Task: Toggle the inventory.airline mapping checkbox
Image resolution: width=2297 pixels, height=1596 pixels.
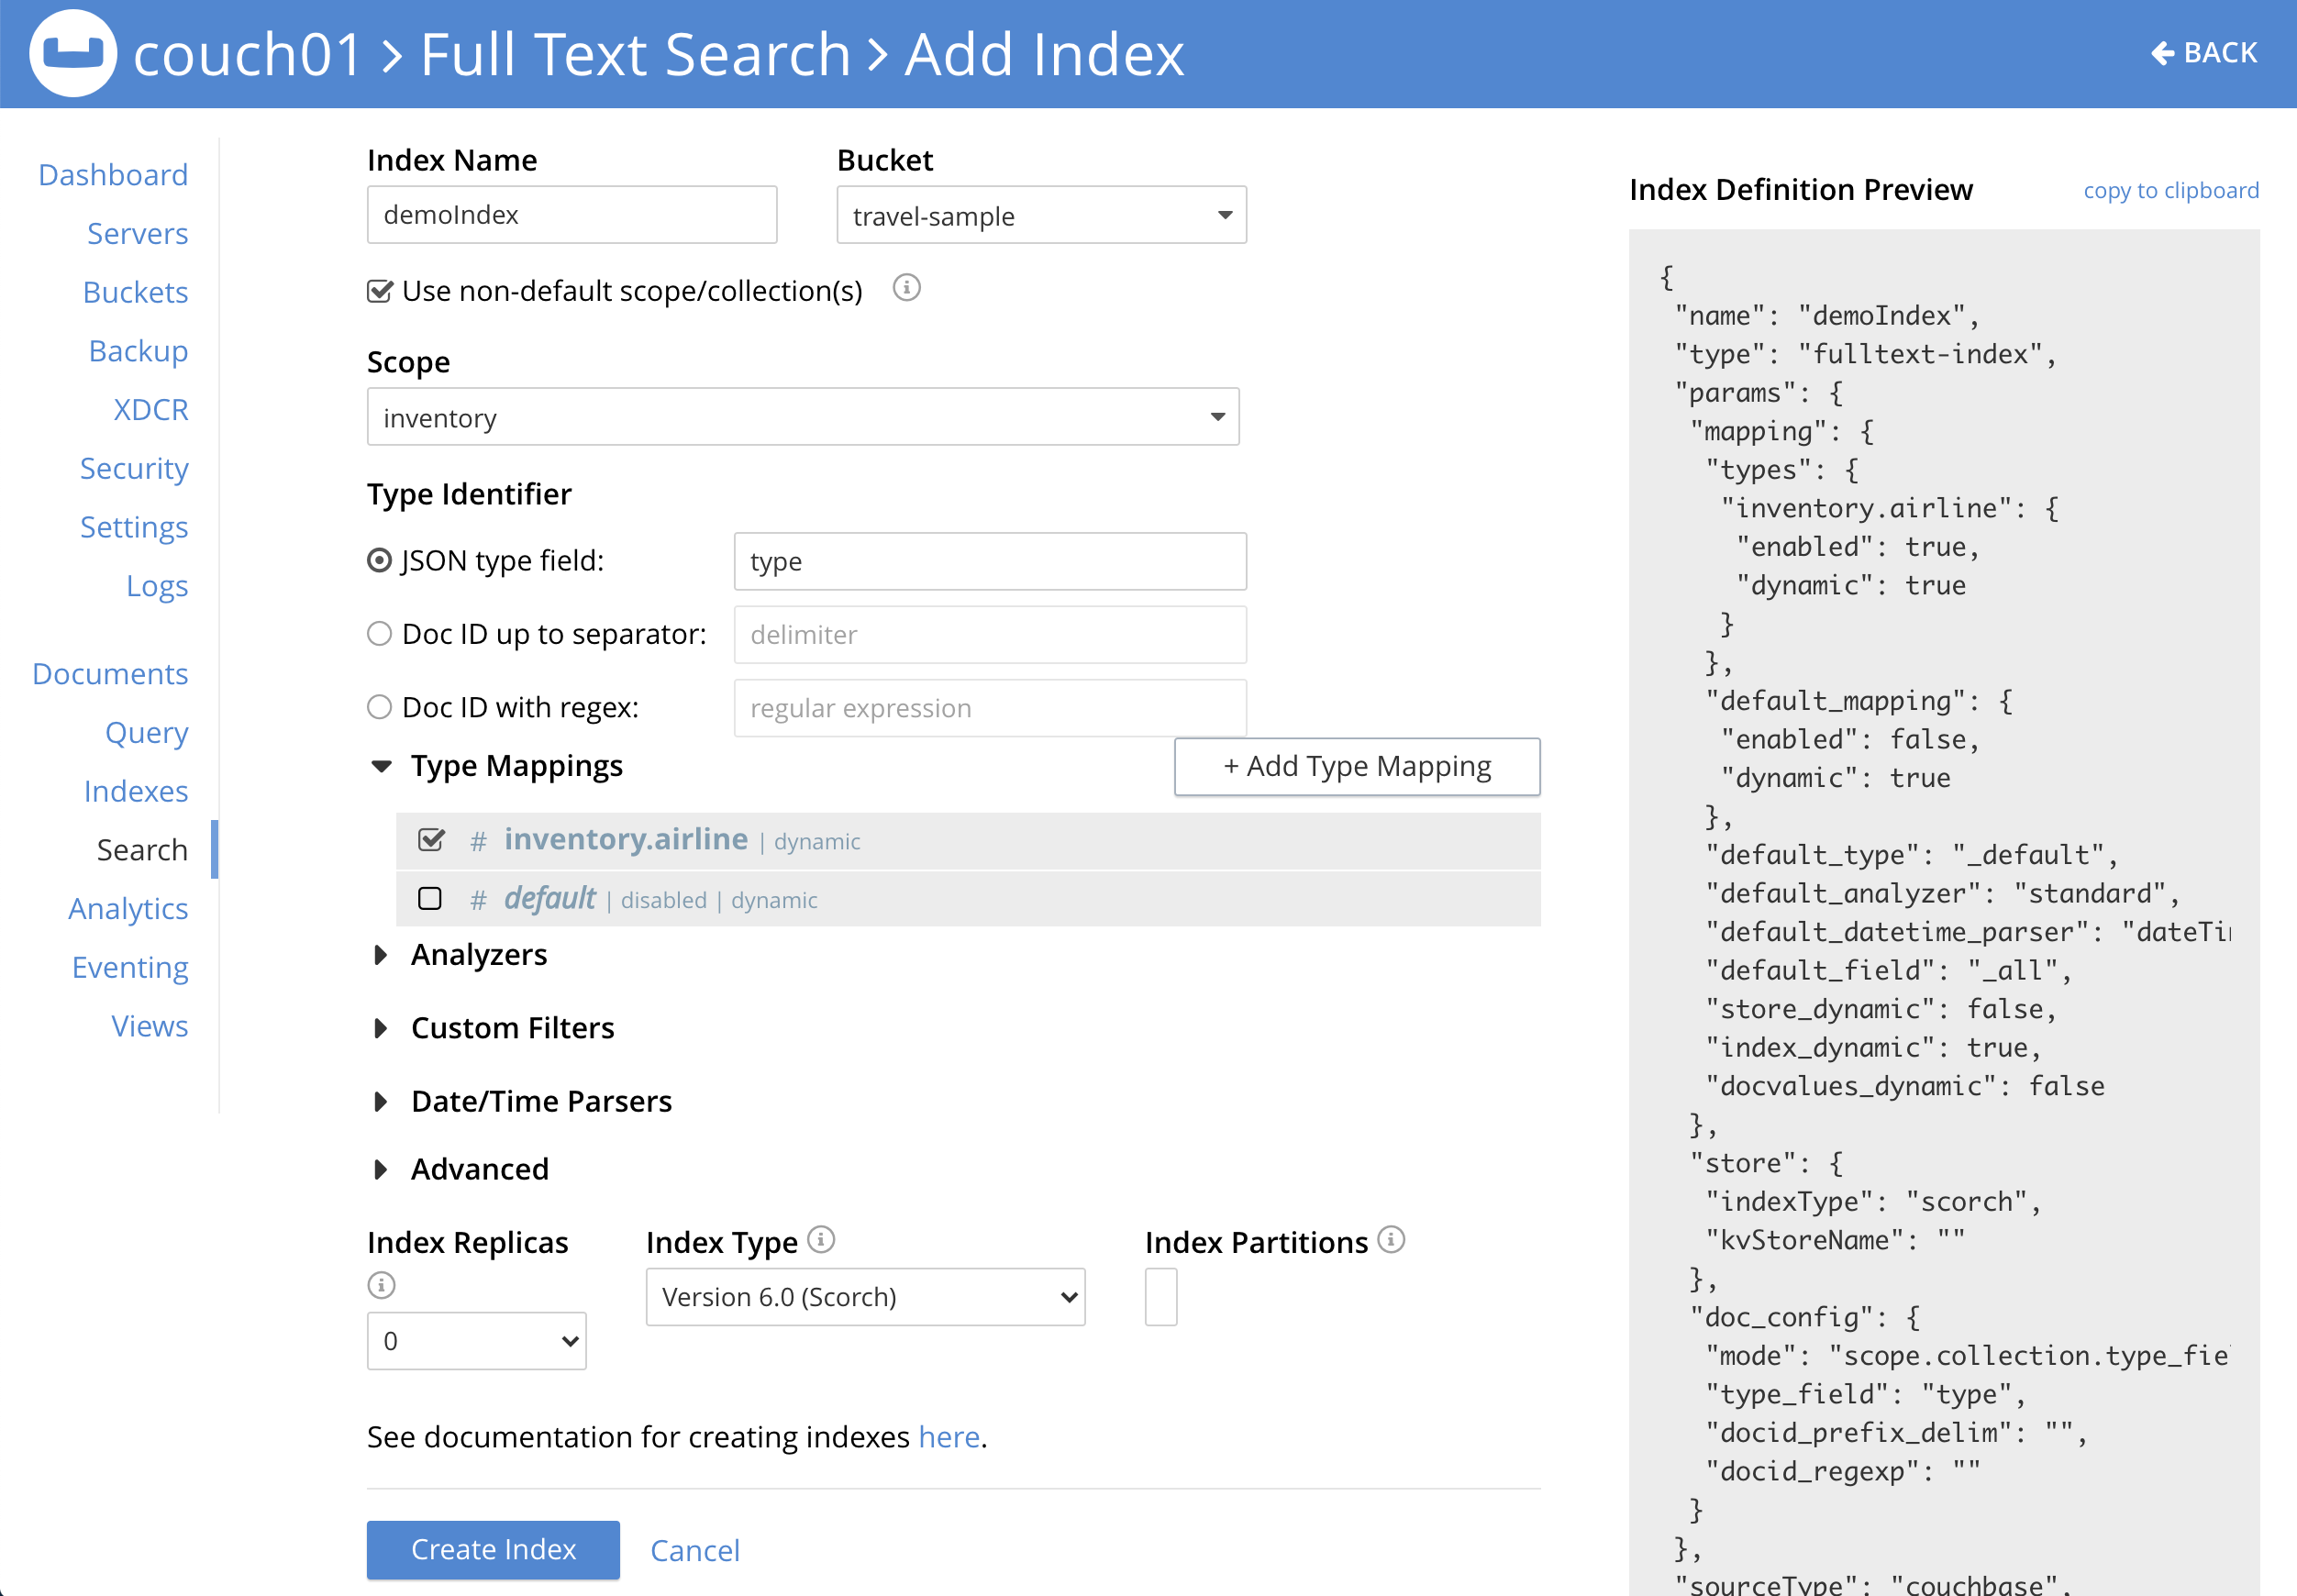Action: tap(431, 840)
